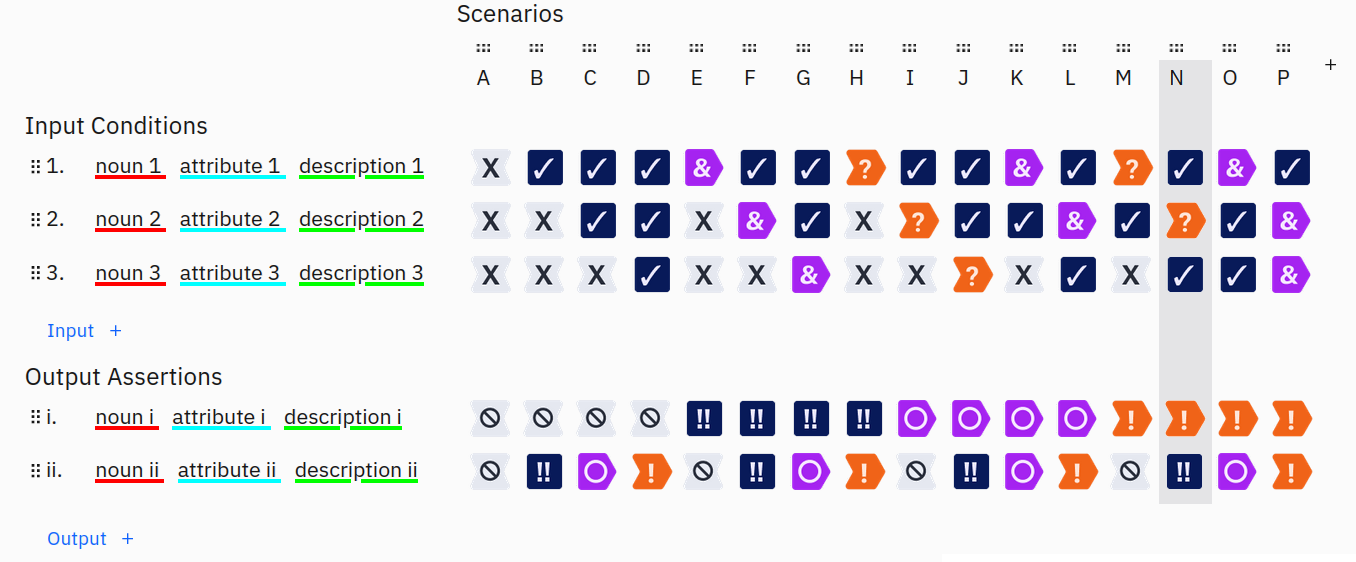Click the prohibited icon in row i, scenario A

490,418
